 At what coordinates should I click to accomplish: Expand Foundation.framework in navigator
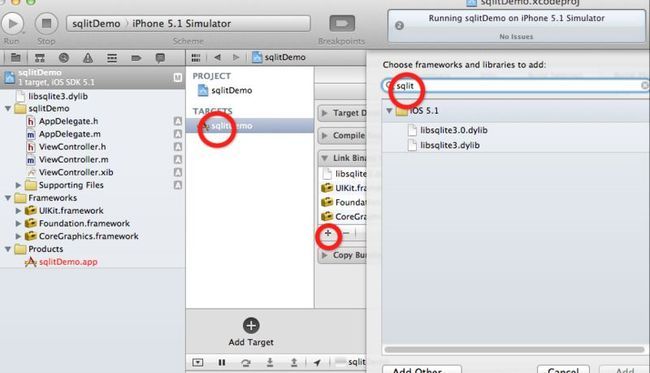coord(18,223)
